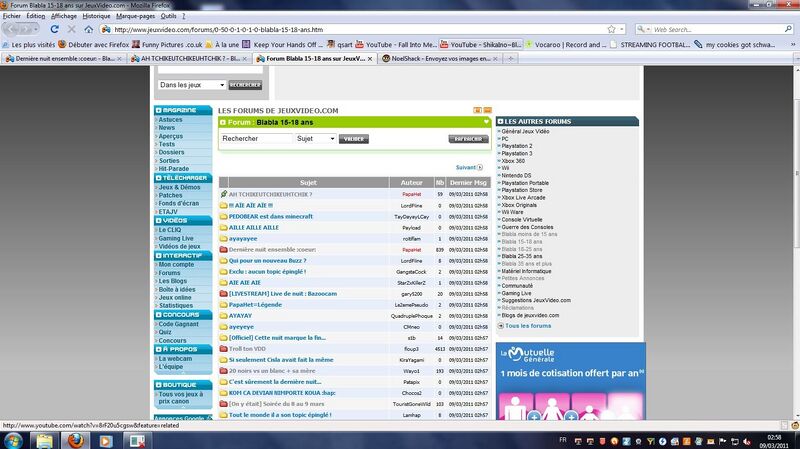The width and height of the screenshot is (800, 449).
Task: Click the orange icon above the forum header
Action: coord(477,109)
